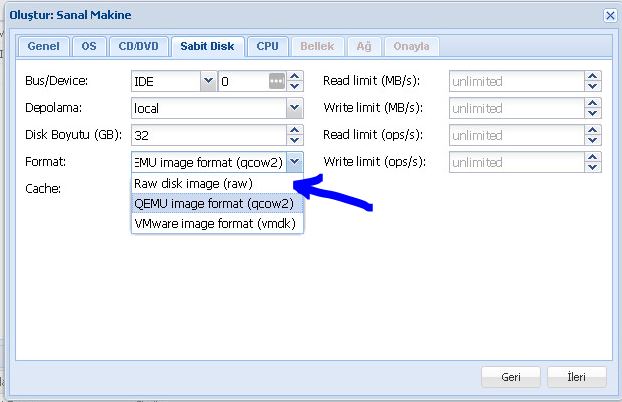Screen dimensions: 622x402
Task: Open the OS tab
Action: 87,46
